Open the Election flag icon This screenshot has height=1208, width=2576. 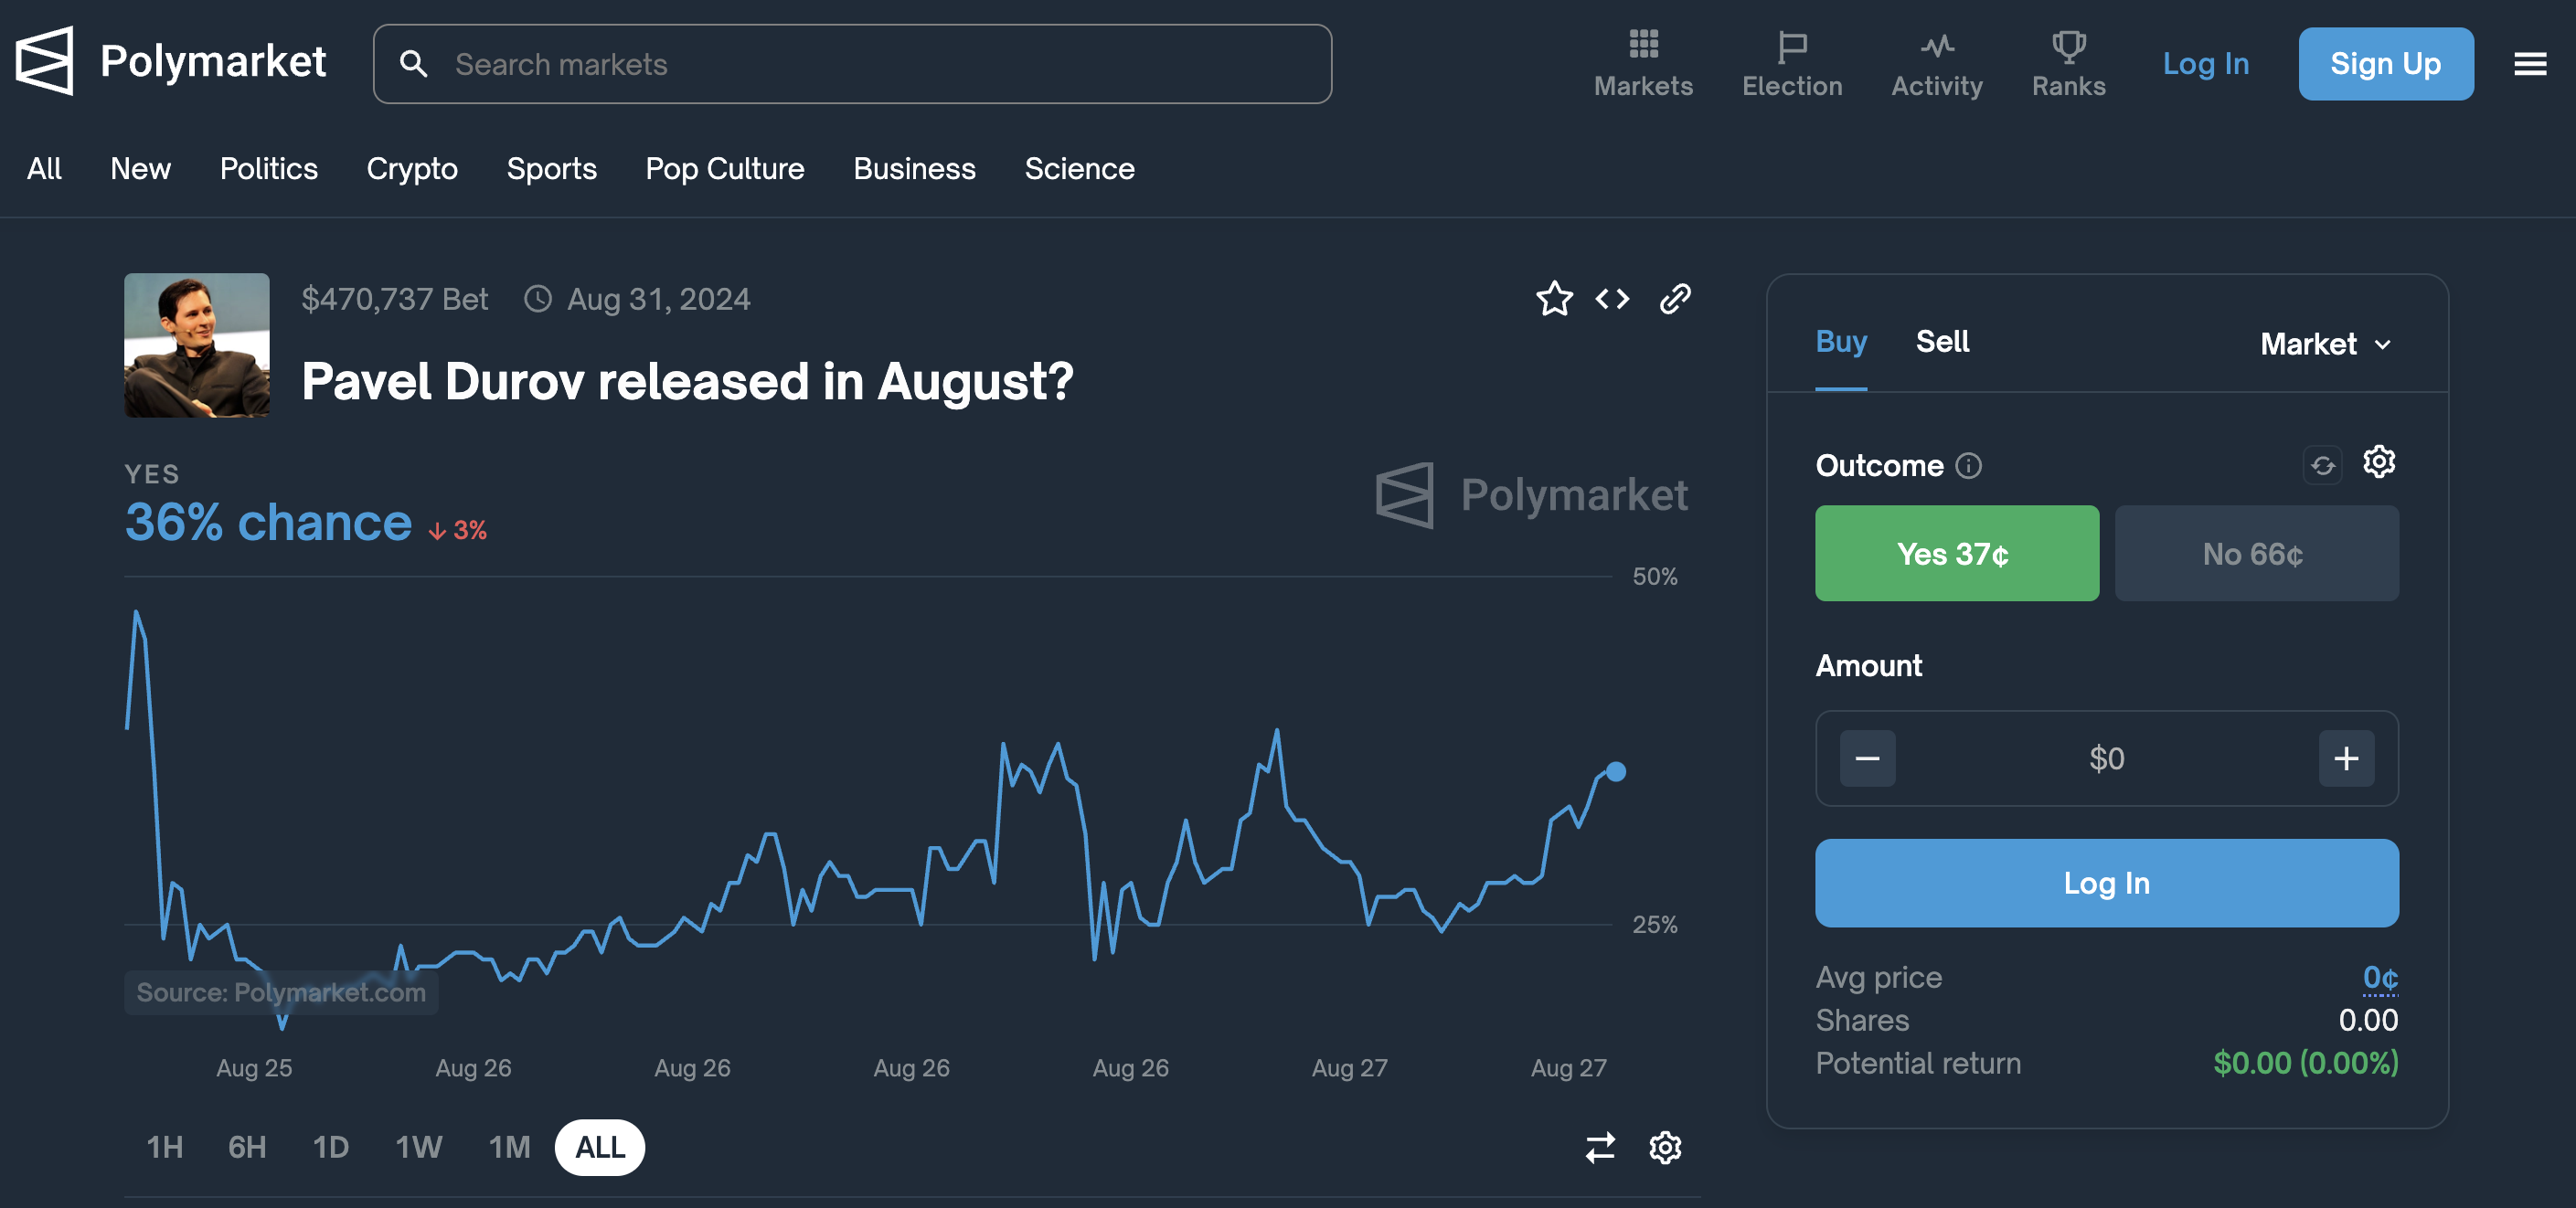click(x=1791, y=45)
